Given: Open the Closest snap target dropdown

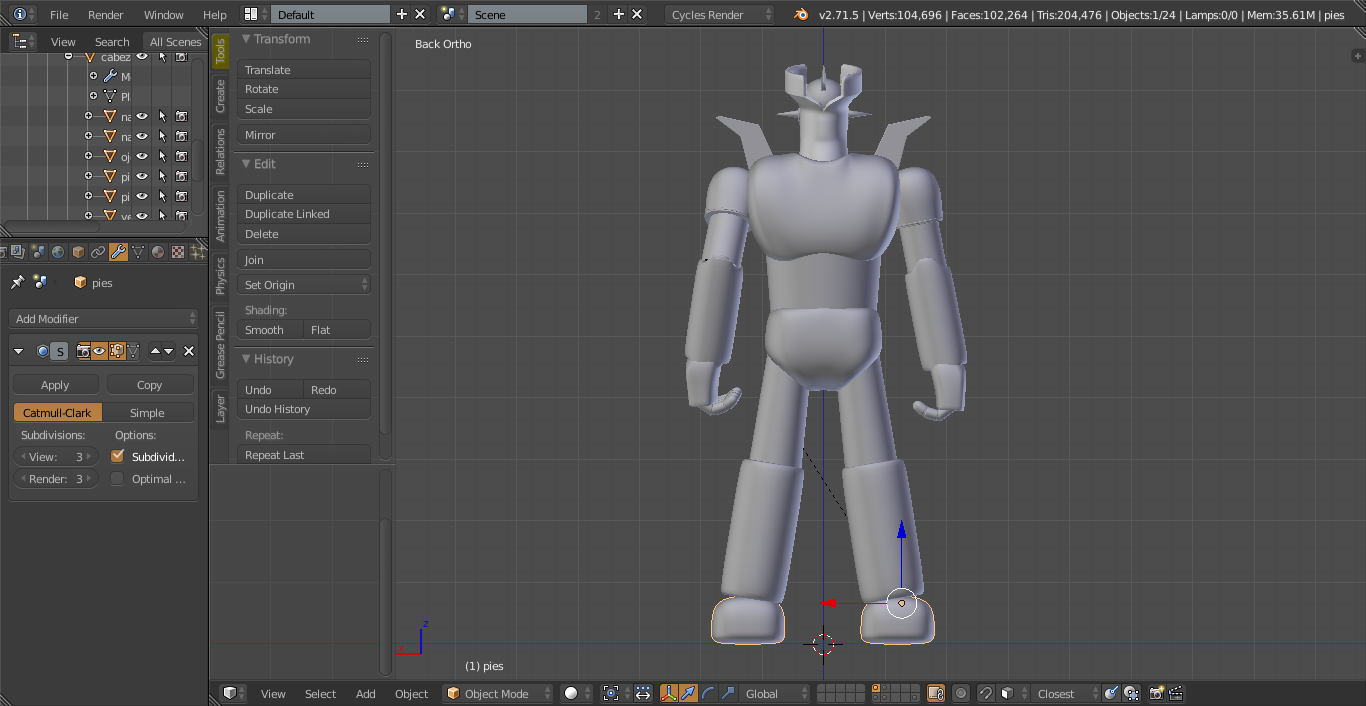Looking at the screenshot, I should click(x=1065, y=693).
